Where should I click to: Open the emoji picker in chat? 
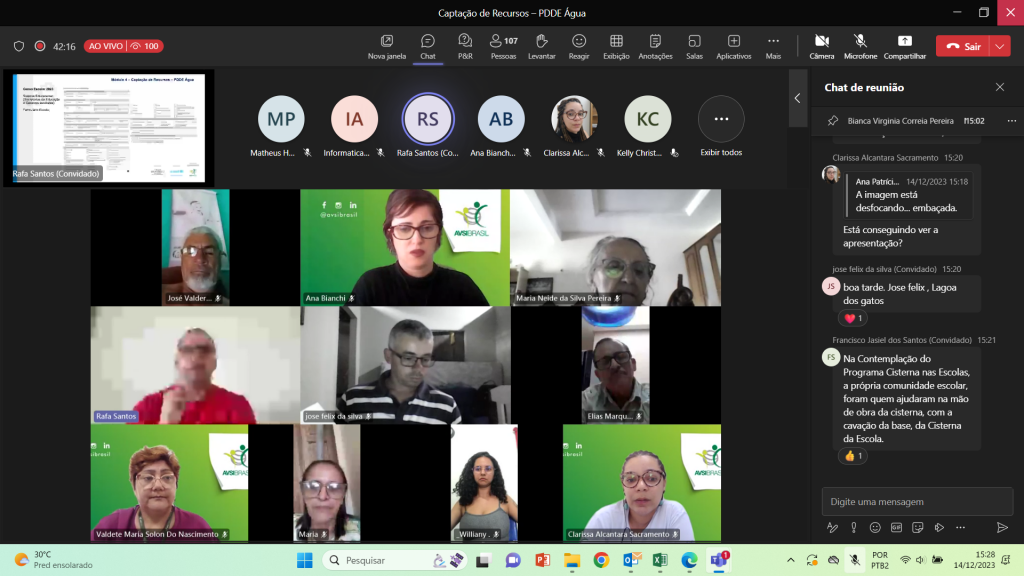tap(875, 528)
